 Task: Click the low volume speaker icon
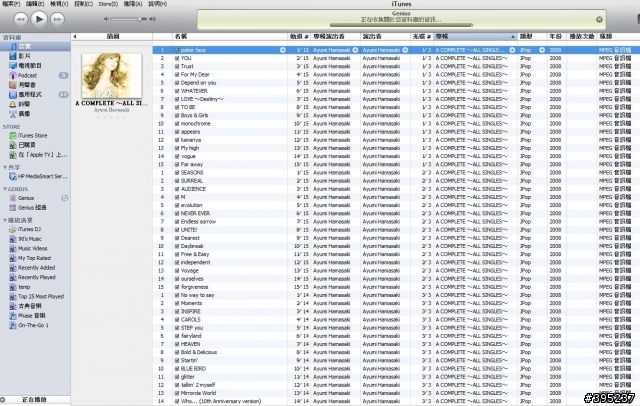[x=106, y=19]
